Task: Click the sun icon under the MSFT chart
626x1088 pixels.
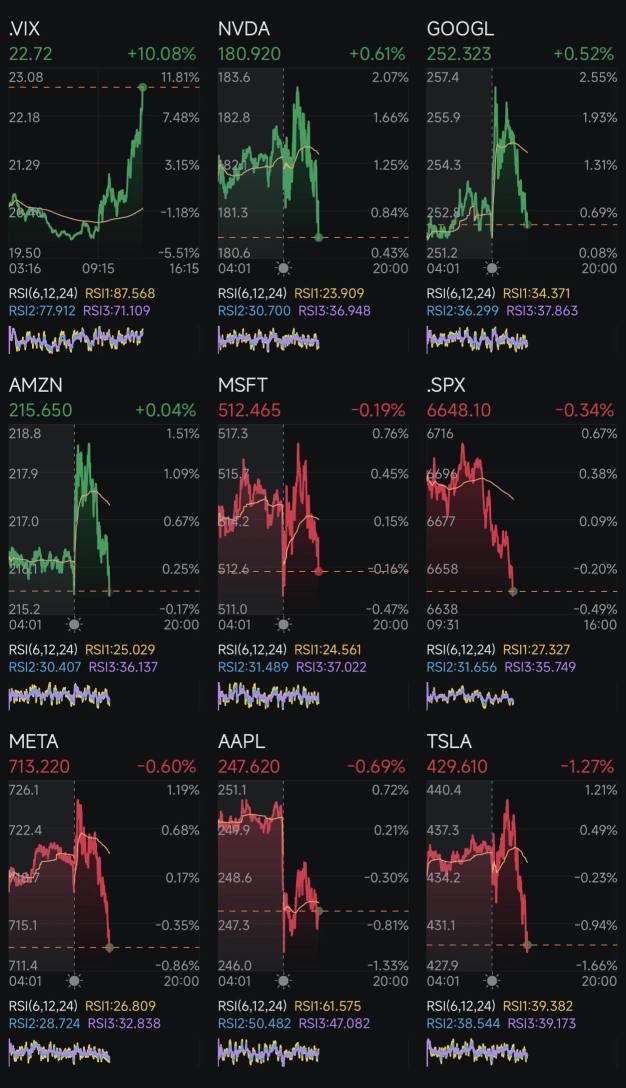Action: 283,624
